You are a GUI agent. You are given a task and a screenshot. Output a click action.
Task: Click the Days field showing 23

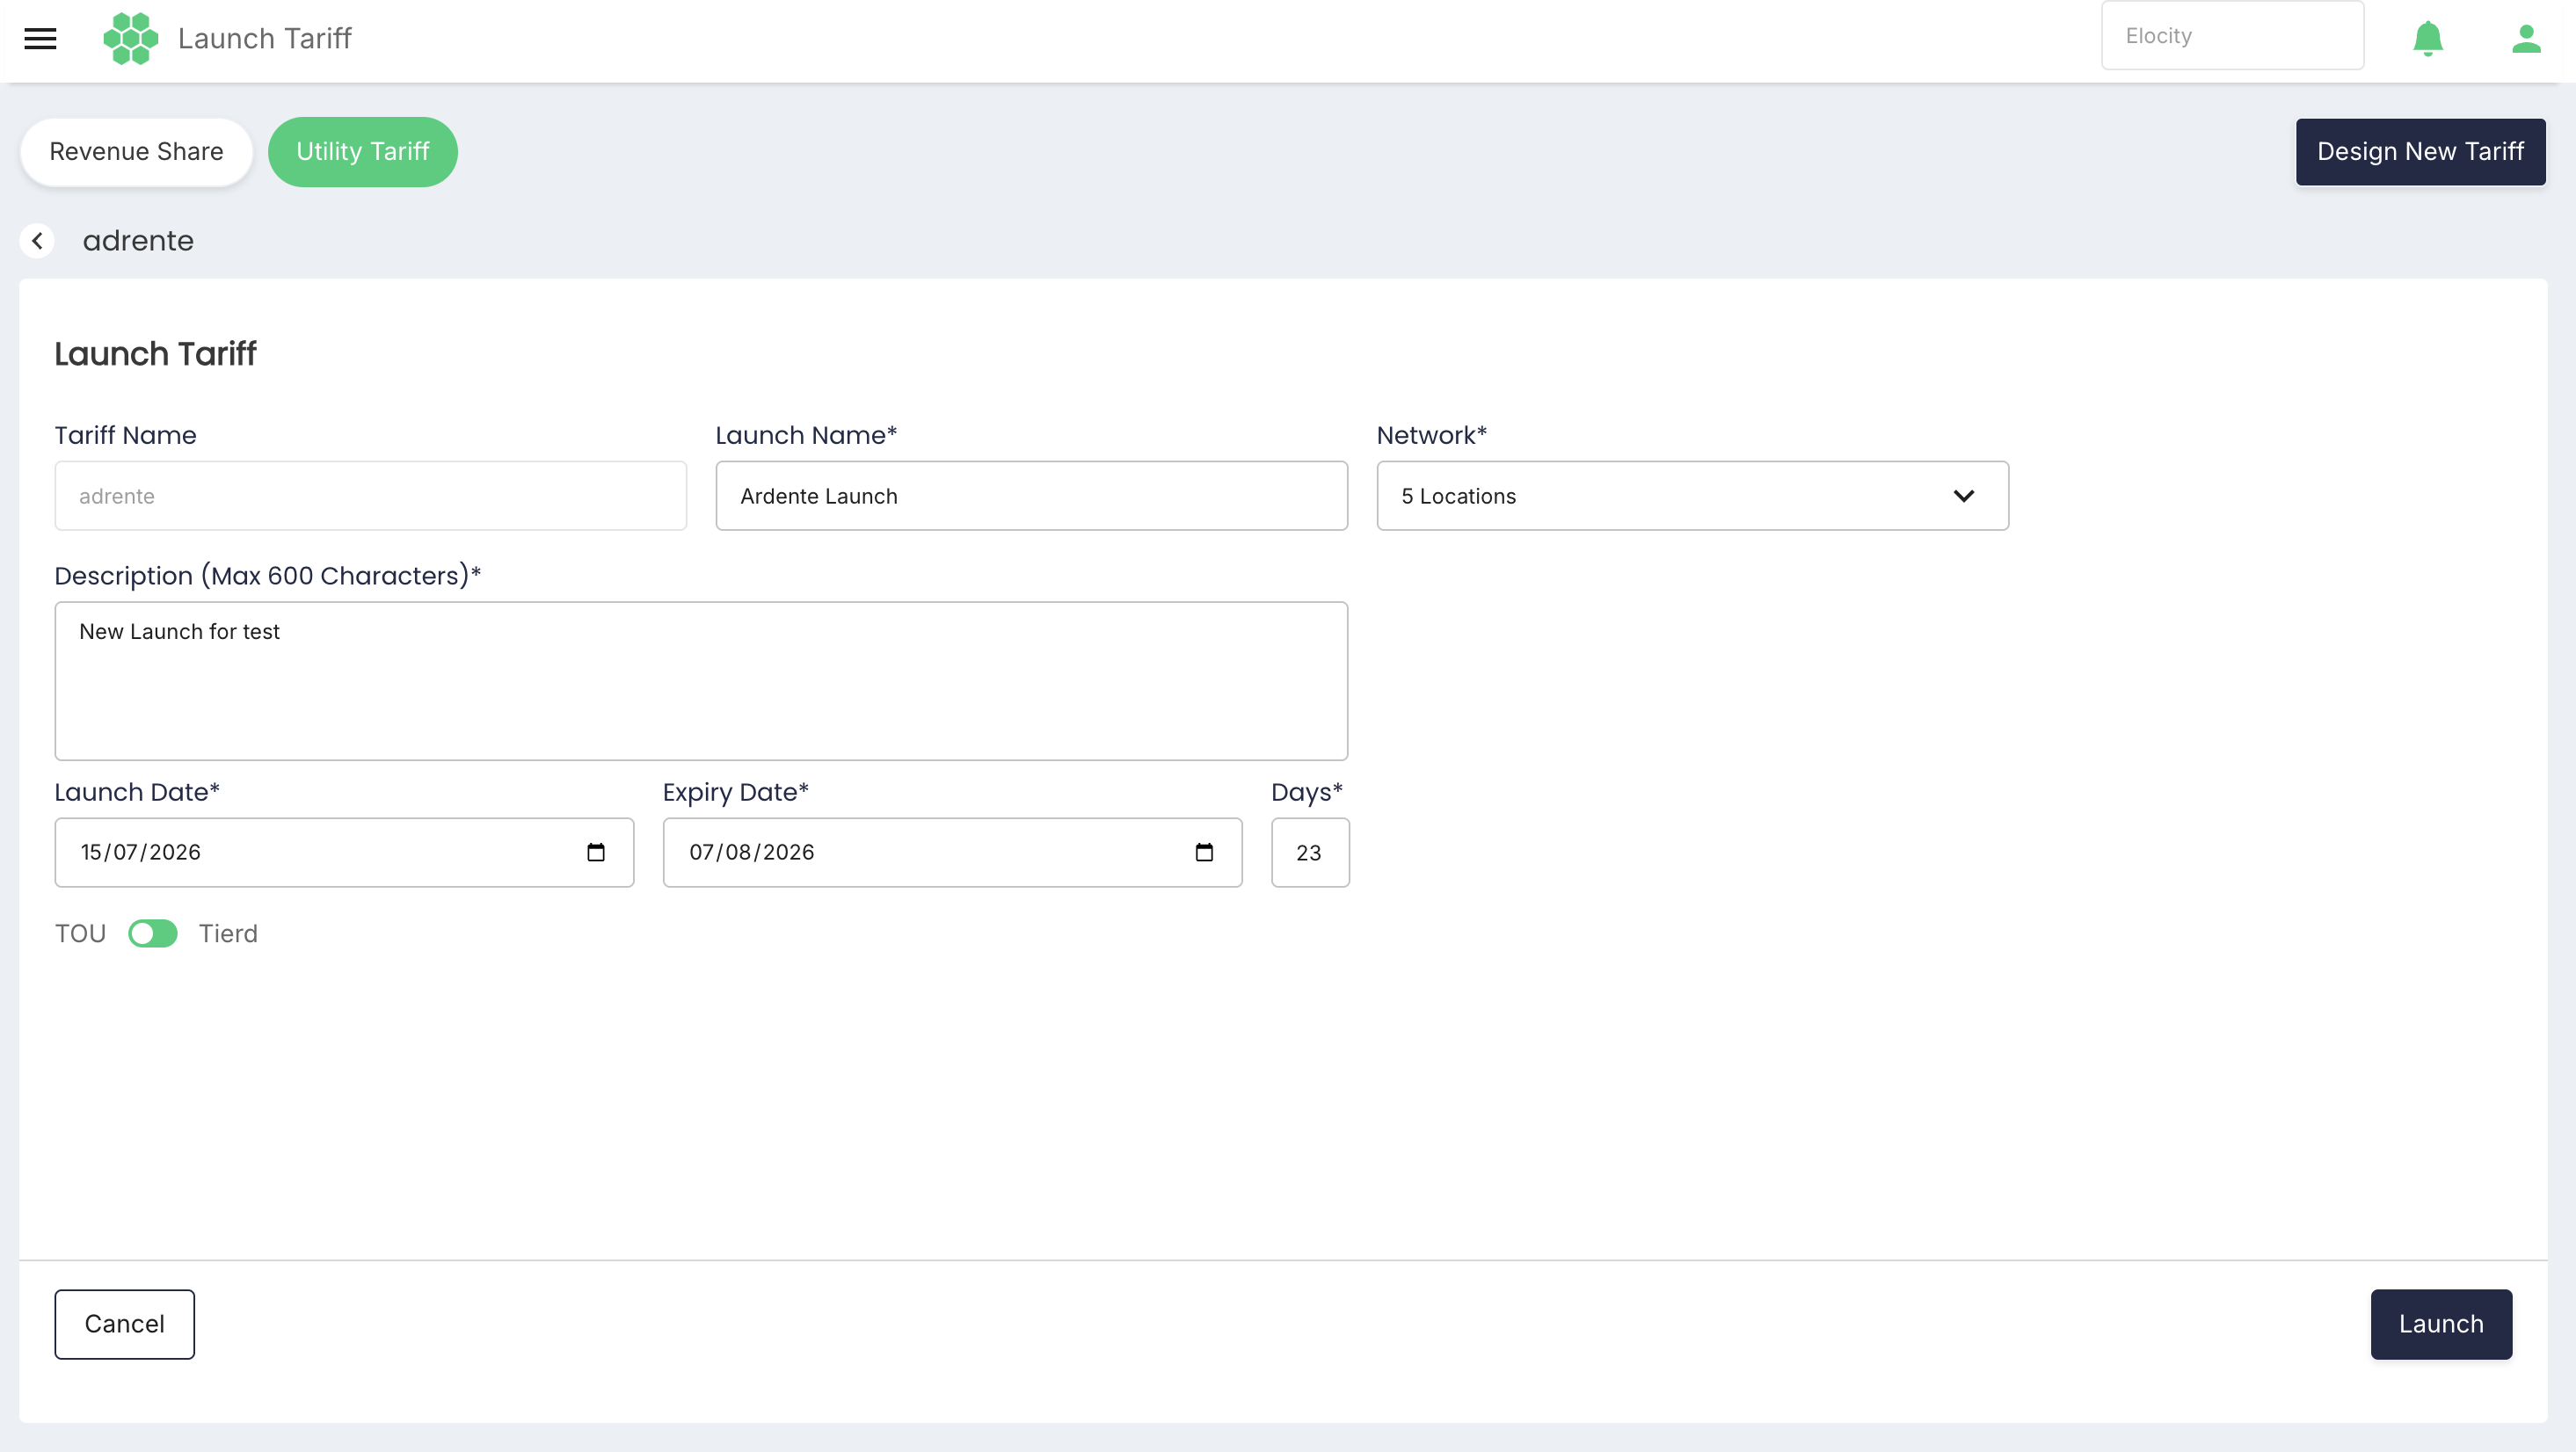point(1310,852)
